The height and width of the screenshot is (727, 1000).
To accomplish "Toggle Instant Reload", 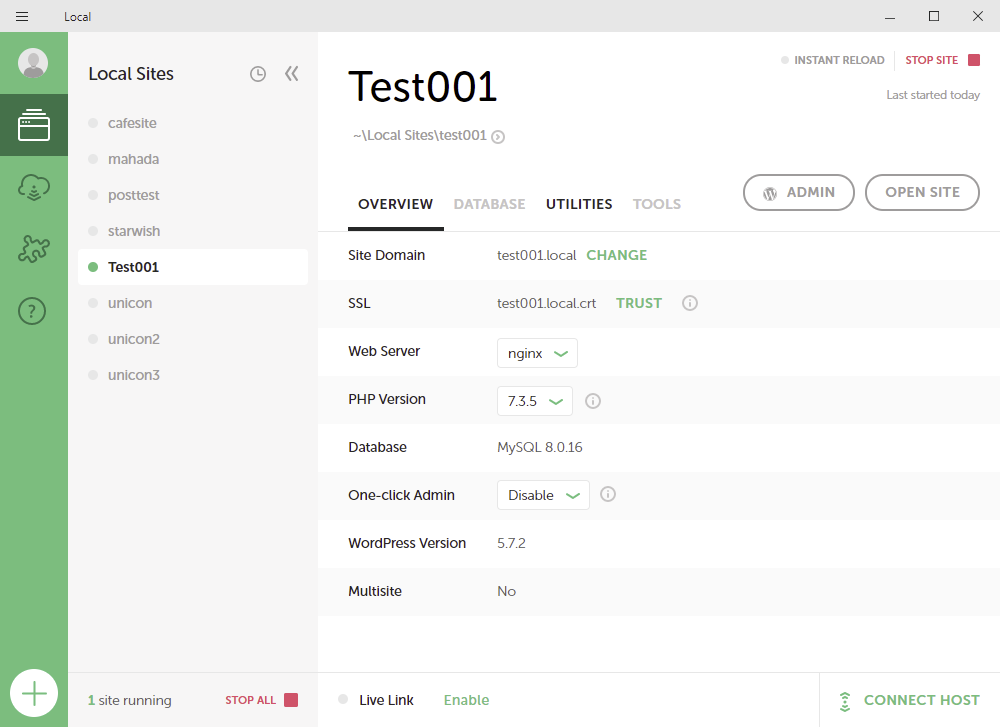I will click(833, 60).
